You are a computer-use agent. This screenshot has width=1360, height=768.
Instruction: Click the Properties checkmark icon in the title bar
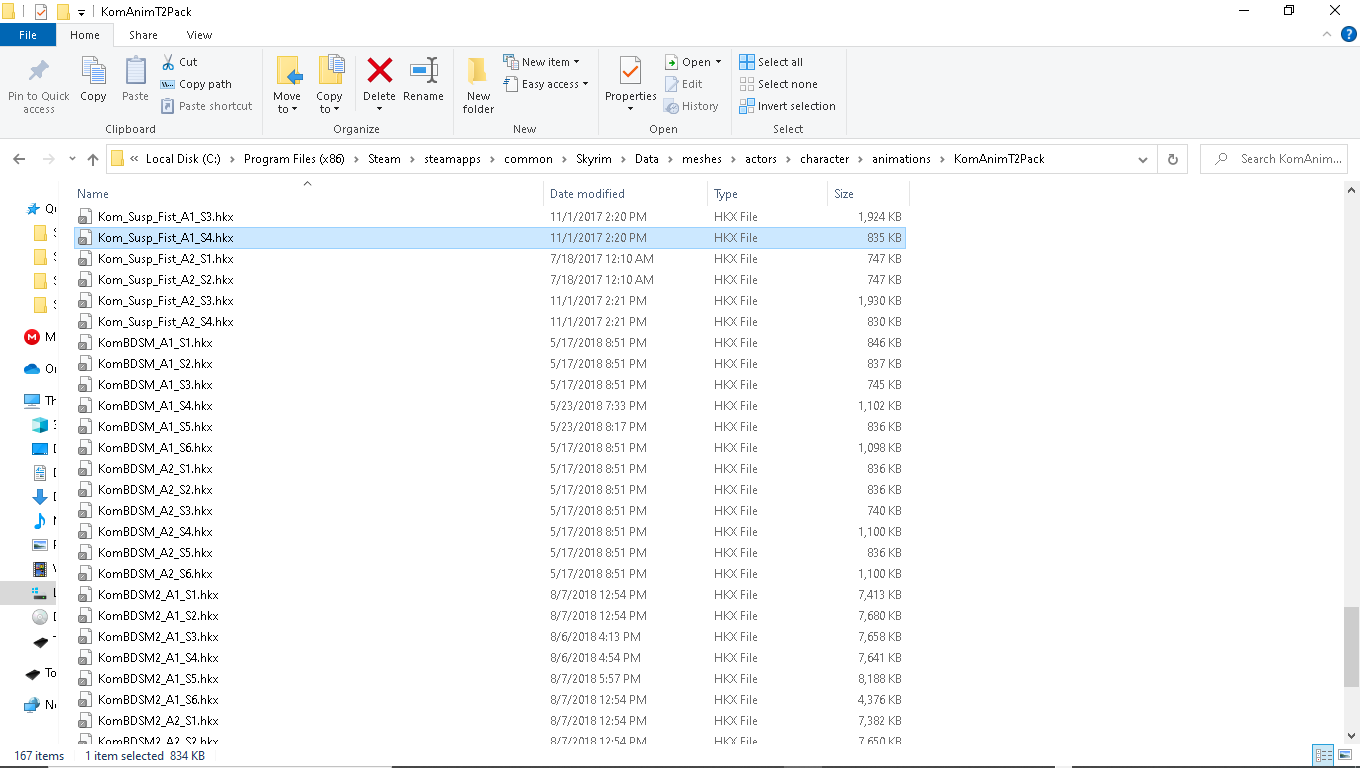pyautogui.click(x=41, y=11)
